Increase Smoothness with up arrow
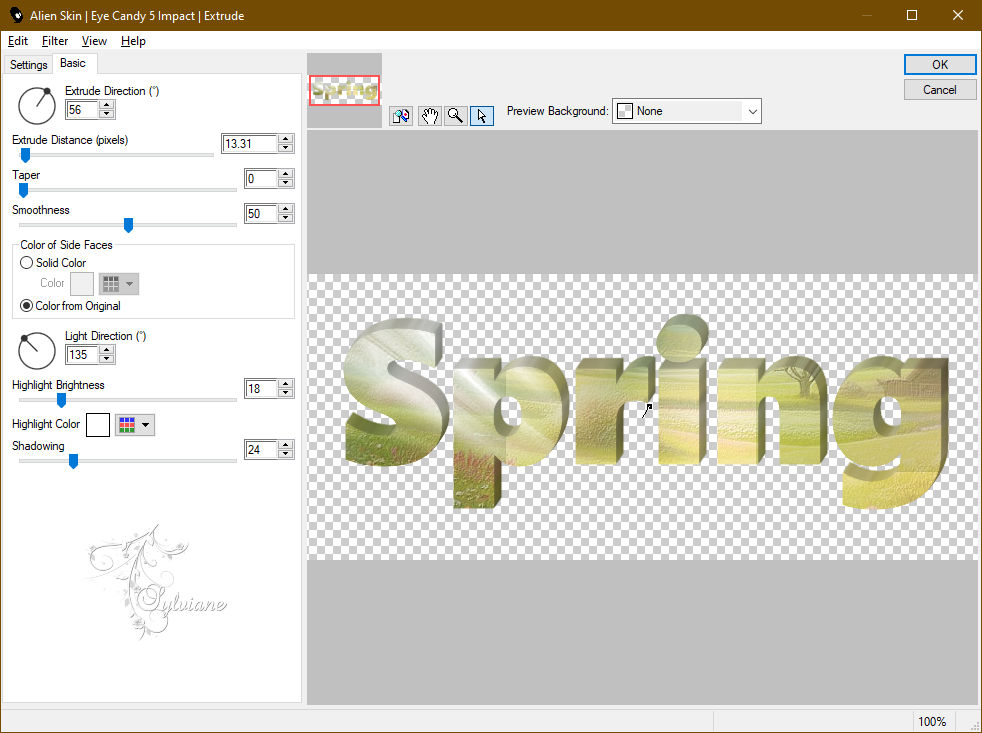Viewport: 982px width, 733px height. click(286, 209)
